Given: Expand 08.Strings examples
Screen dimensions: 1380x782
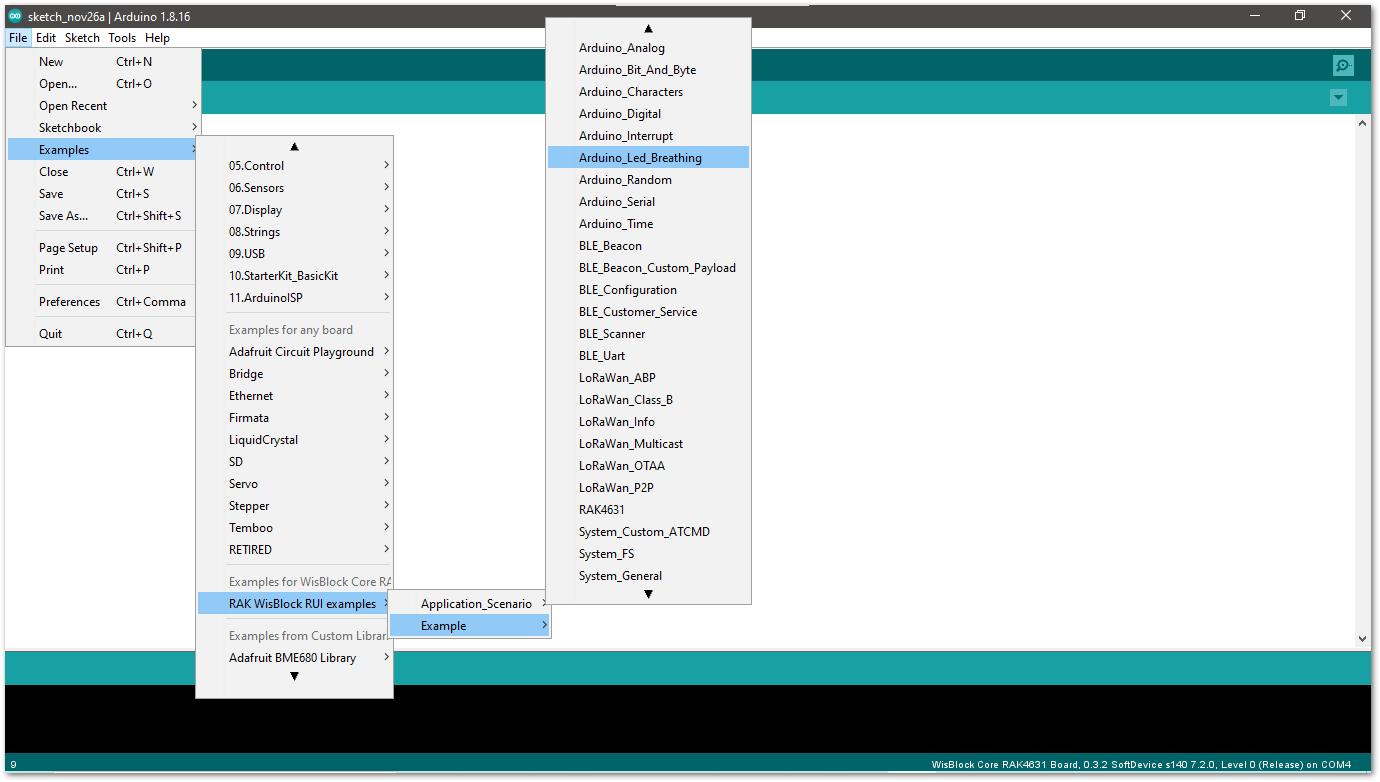Looking at the screenshot, I should tap(294, 232).
